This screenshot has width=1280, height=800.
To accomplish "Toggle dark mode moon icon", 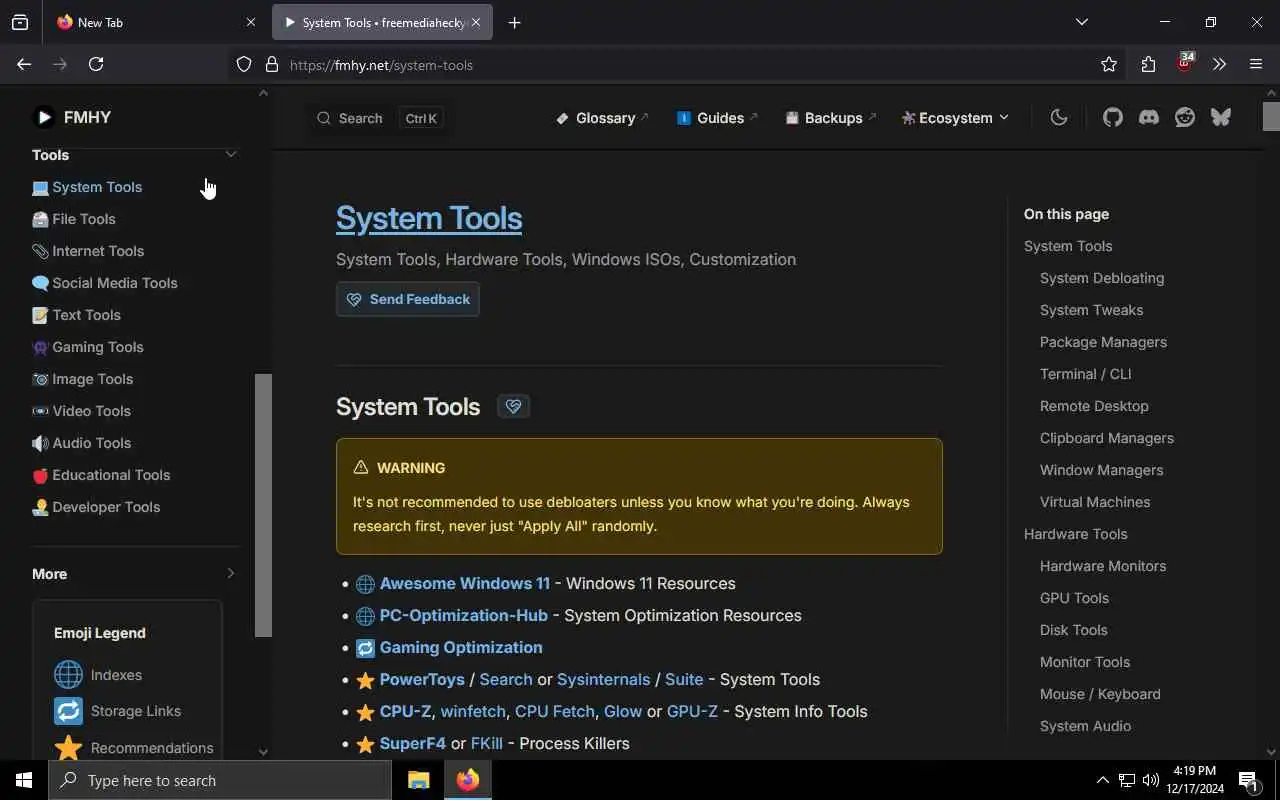I will 1059,117.
